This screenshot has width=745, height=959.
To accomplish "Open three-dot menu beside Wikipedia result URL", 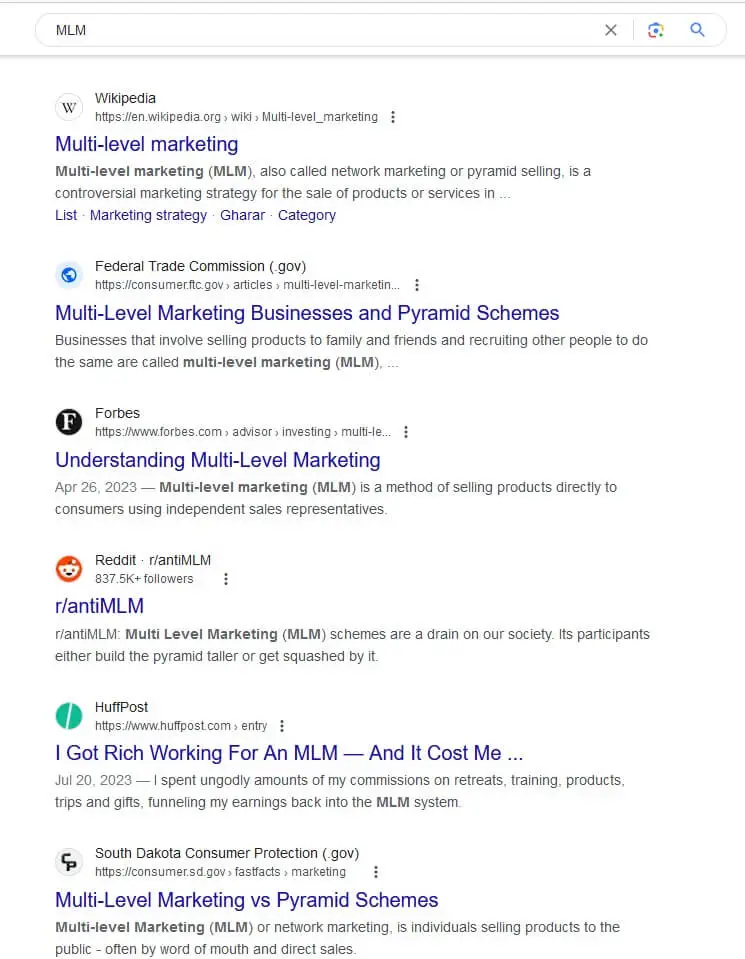I will [x=393, y=117].
